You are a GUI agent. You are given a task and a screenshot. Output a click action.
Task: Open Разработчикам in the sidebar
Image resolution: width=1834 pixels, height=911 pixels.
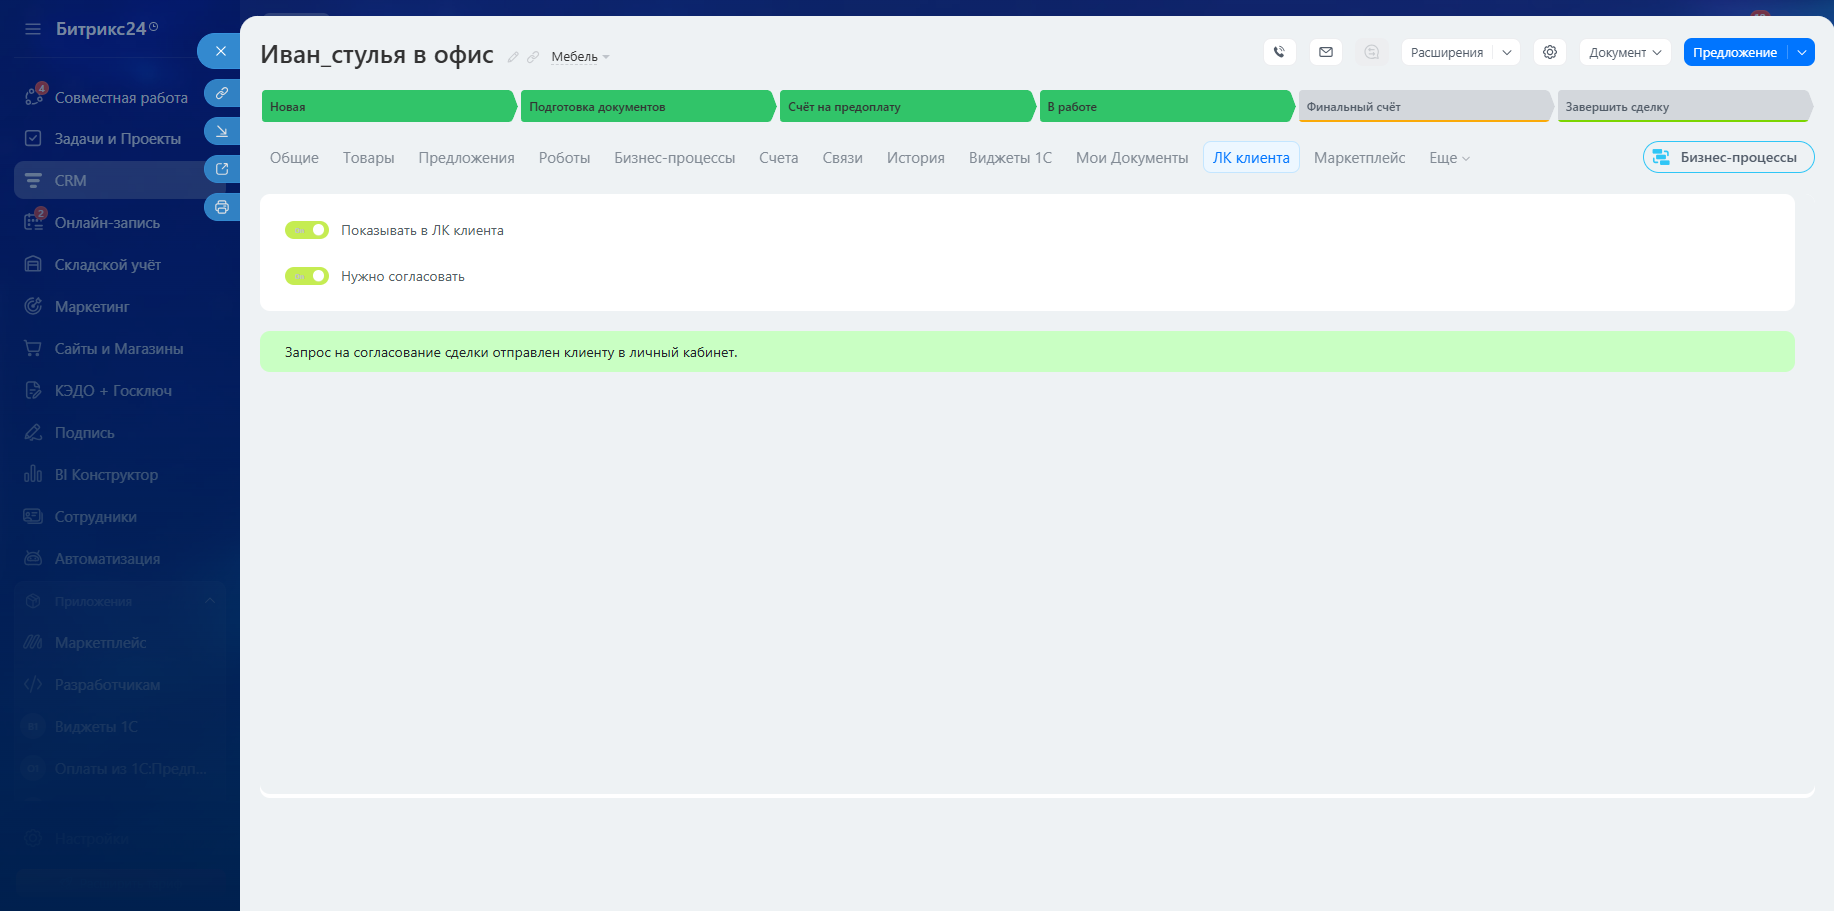coord(107,685)
